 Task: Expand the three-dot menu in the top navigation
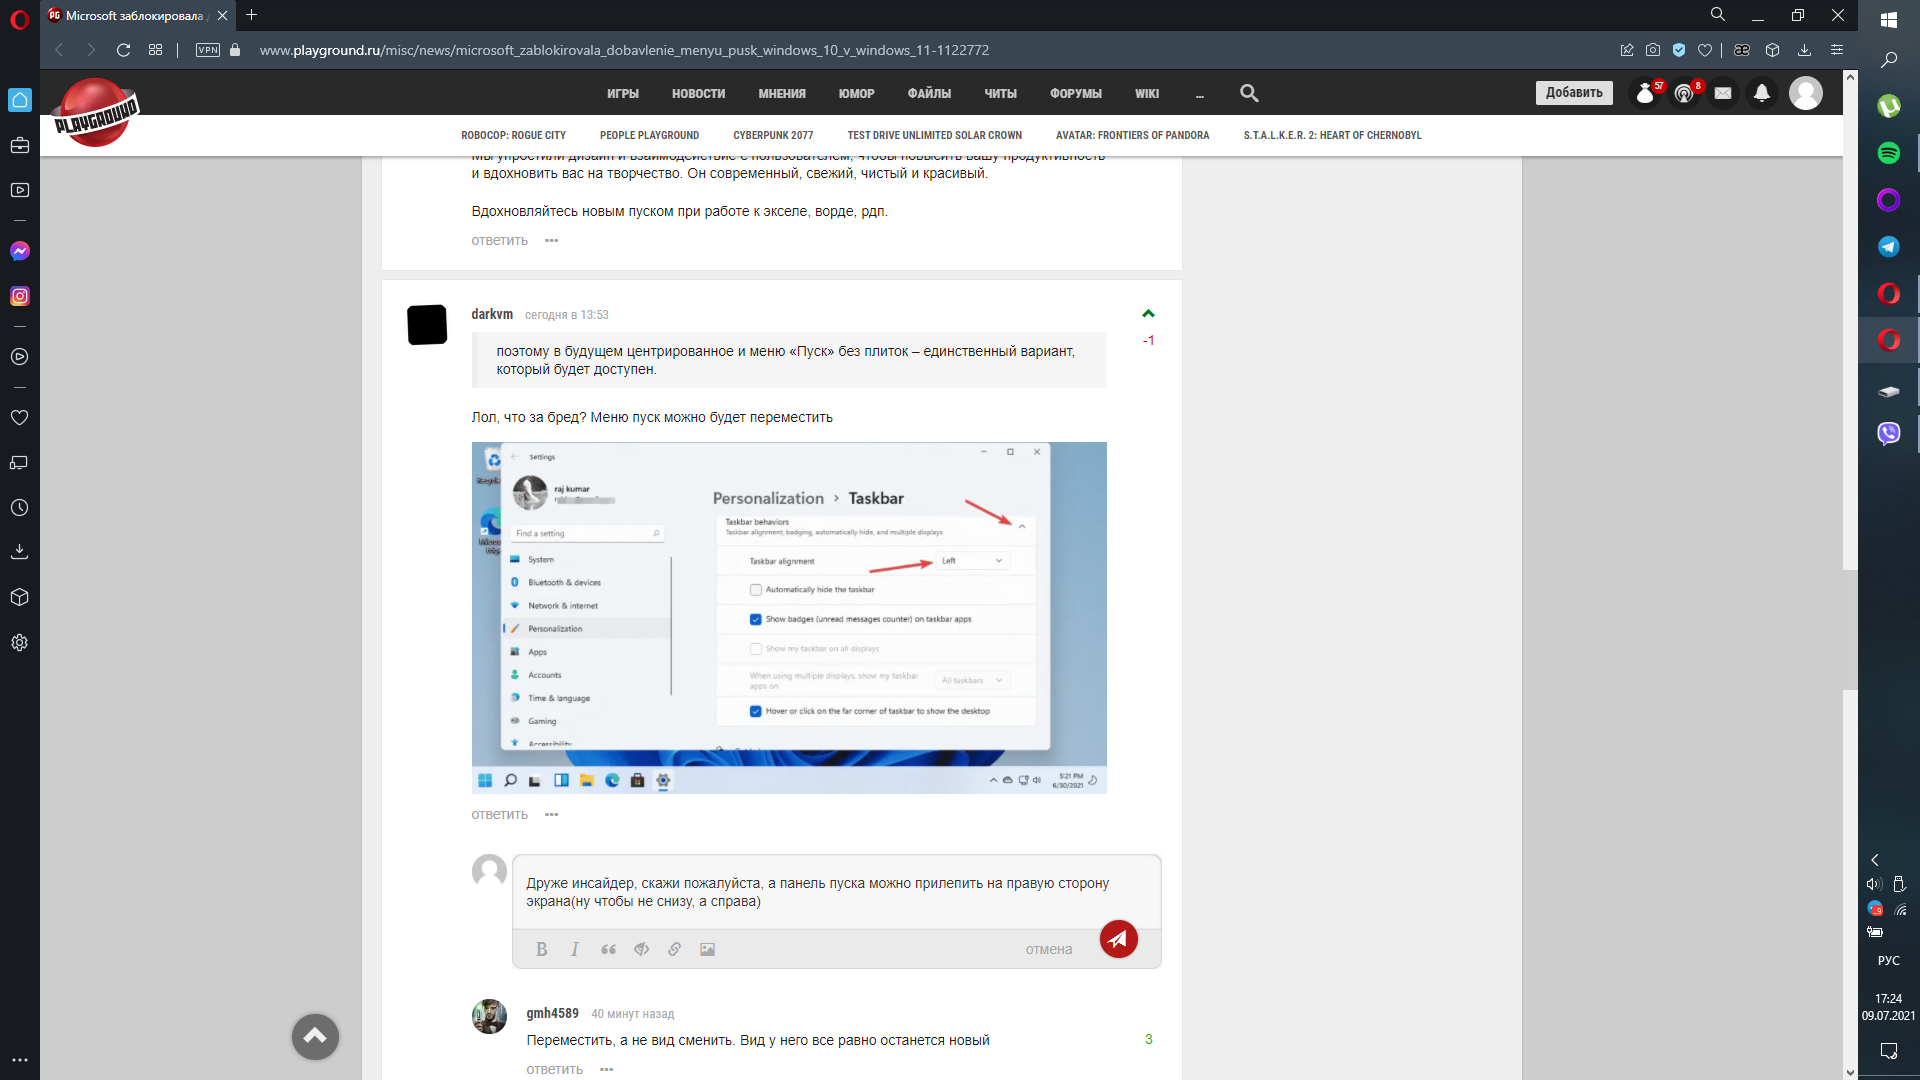(1199, 94)
